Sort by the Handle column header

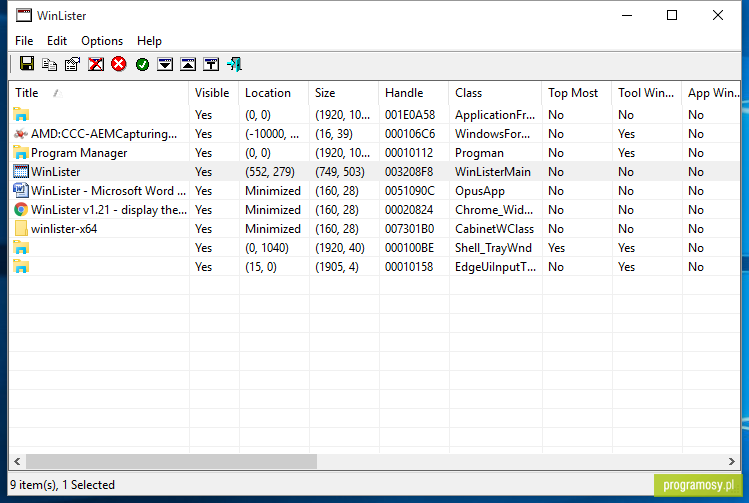point(414,93)
